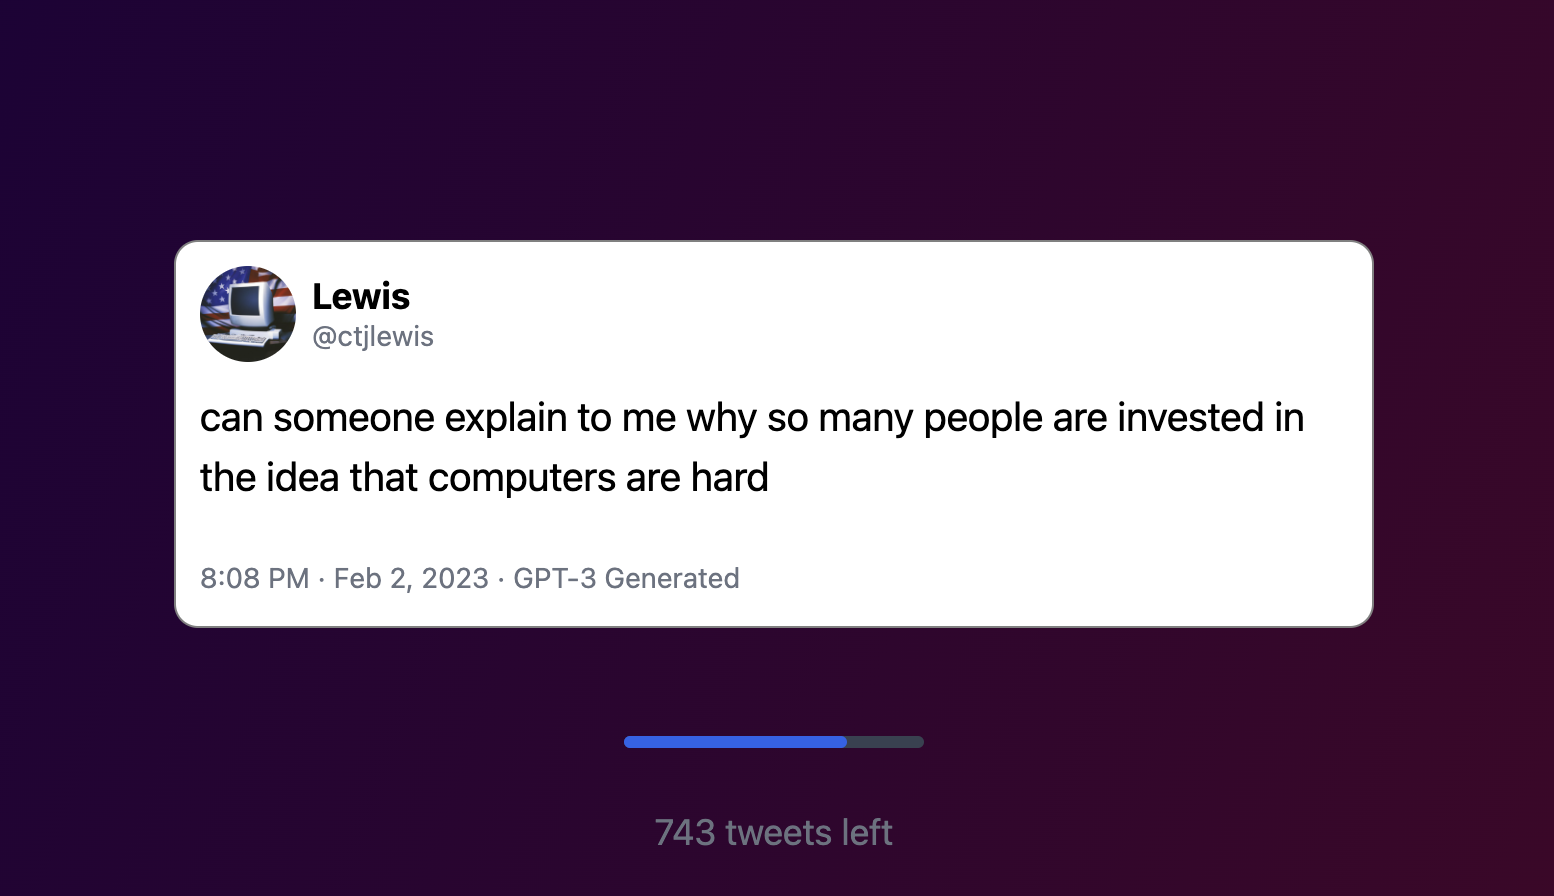The image size is (1554, 896).
Task: Click the 'GPT-3 Generated' source label
Action: click(x=626, y=578)
